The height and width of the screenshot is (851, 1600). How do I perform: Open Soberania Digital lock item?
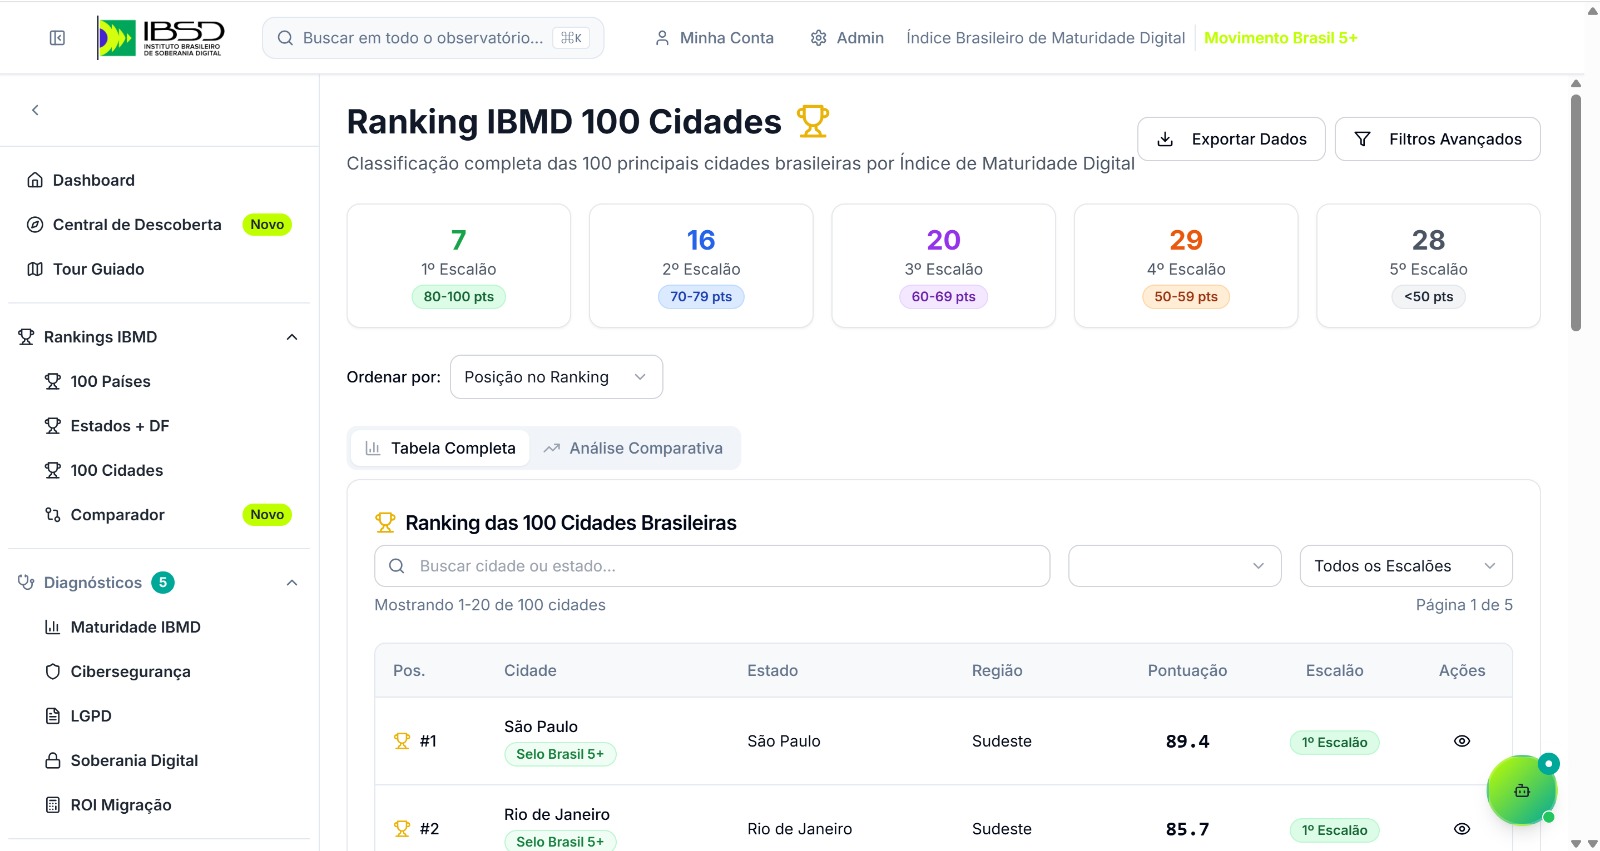134,761
